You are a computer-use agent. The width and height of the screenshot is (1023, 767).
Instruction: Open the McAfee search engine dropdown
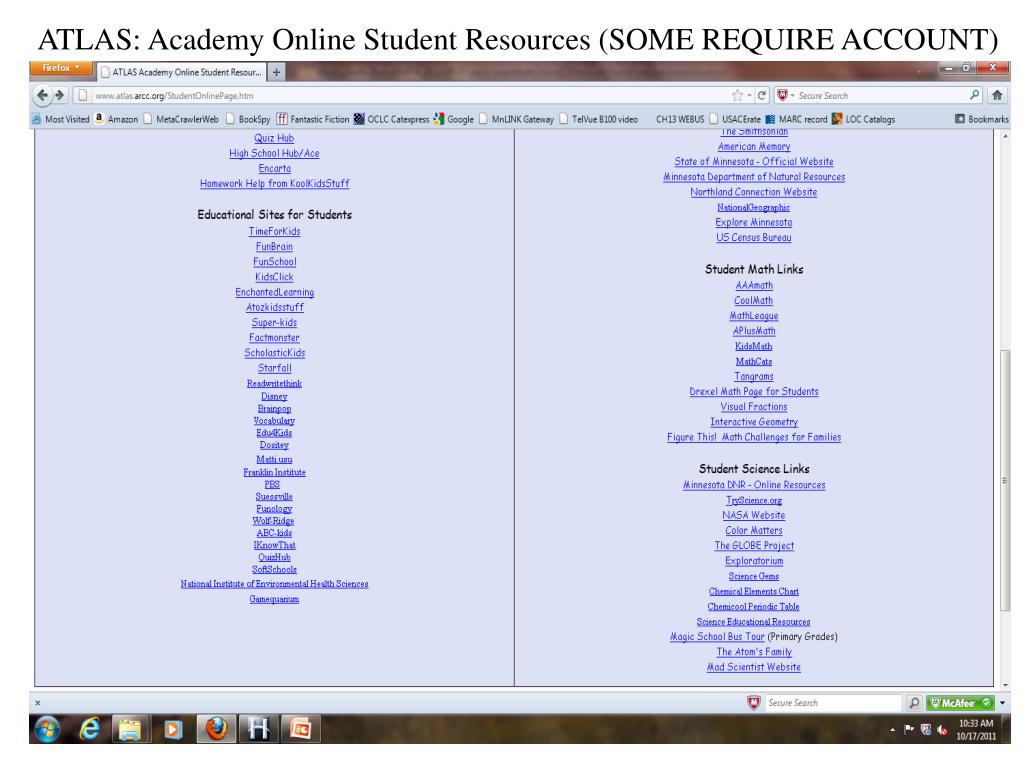click(785, 95)
